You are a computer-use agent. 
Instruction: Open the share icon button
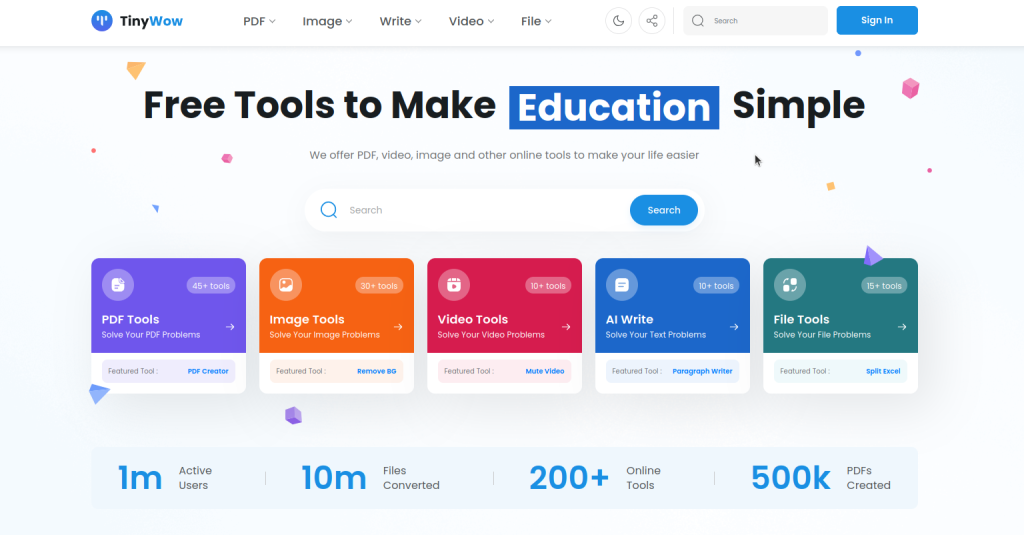pos(652,21)
